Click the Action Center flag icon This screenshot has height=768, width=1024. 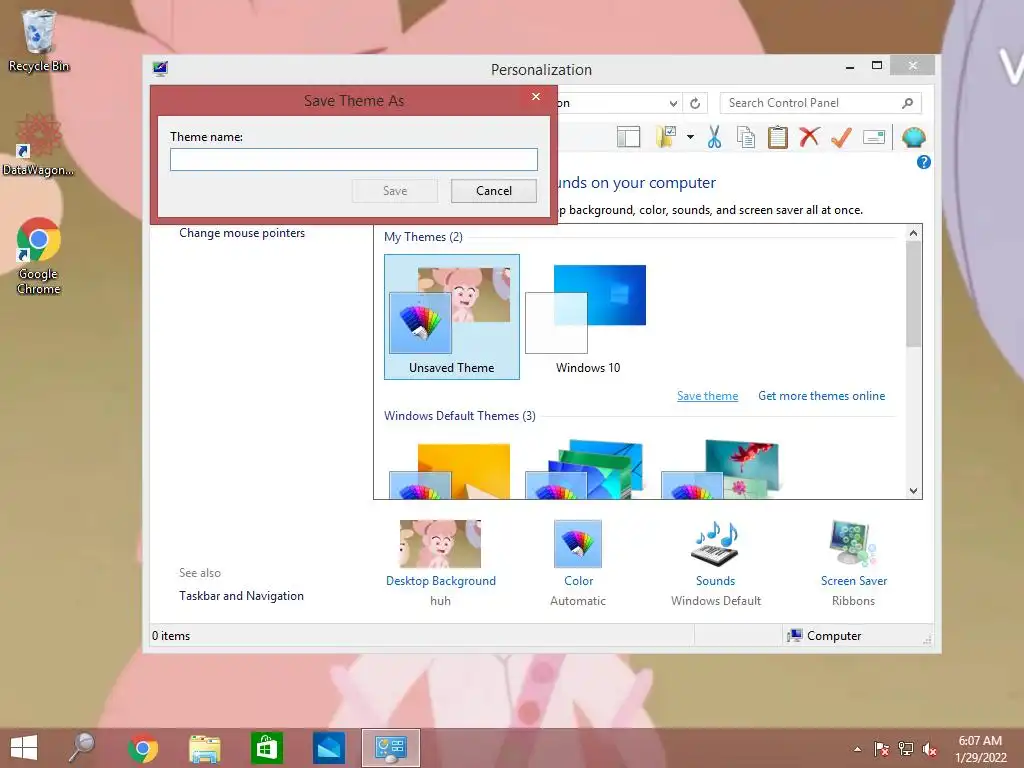click(x=881, y=749)
